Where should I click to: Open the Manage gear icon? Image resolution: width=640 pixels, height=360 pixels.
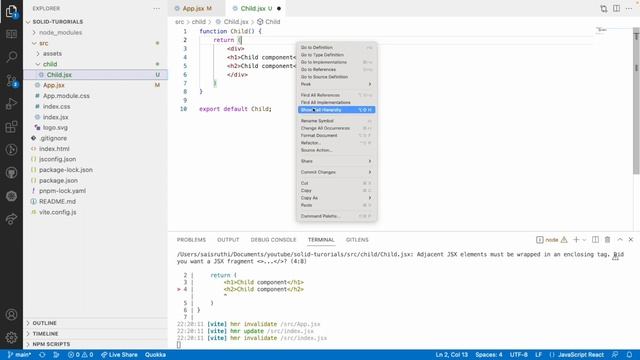11,337
